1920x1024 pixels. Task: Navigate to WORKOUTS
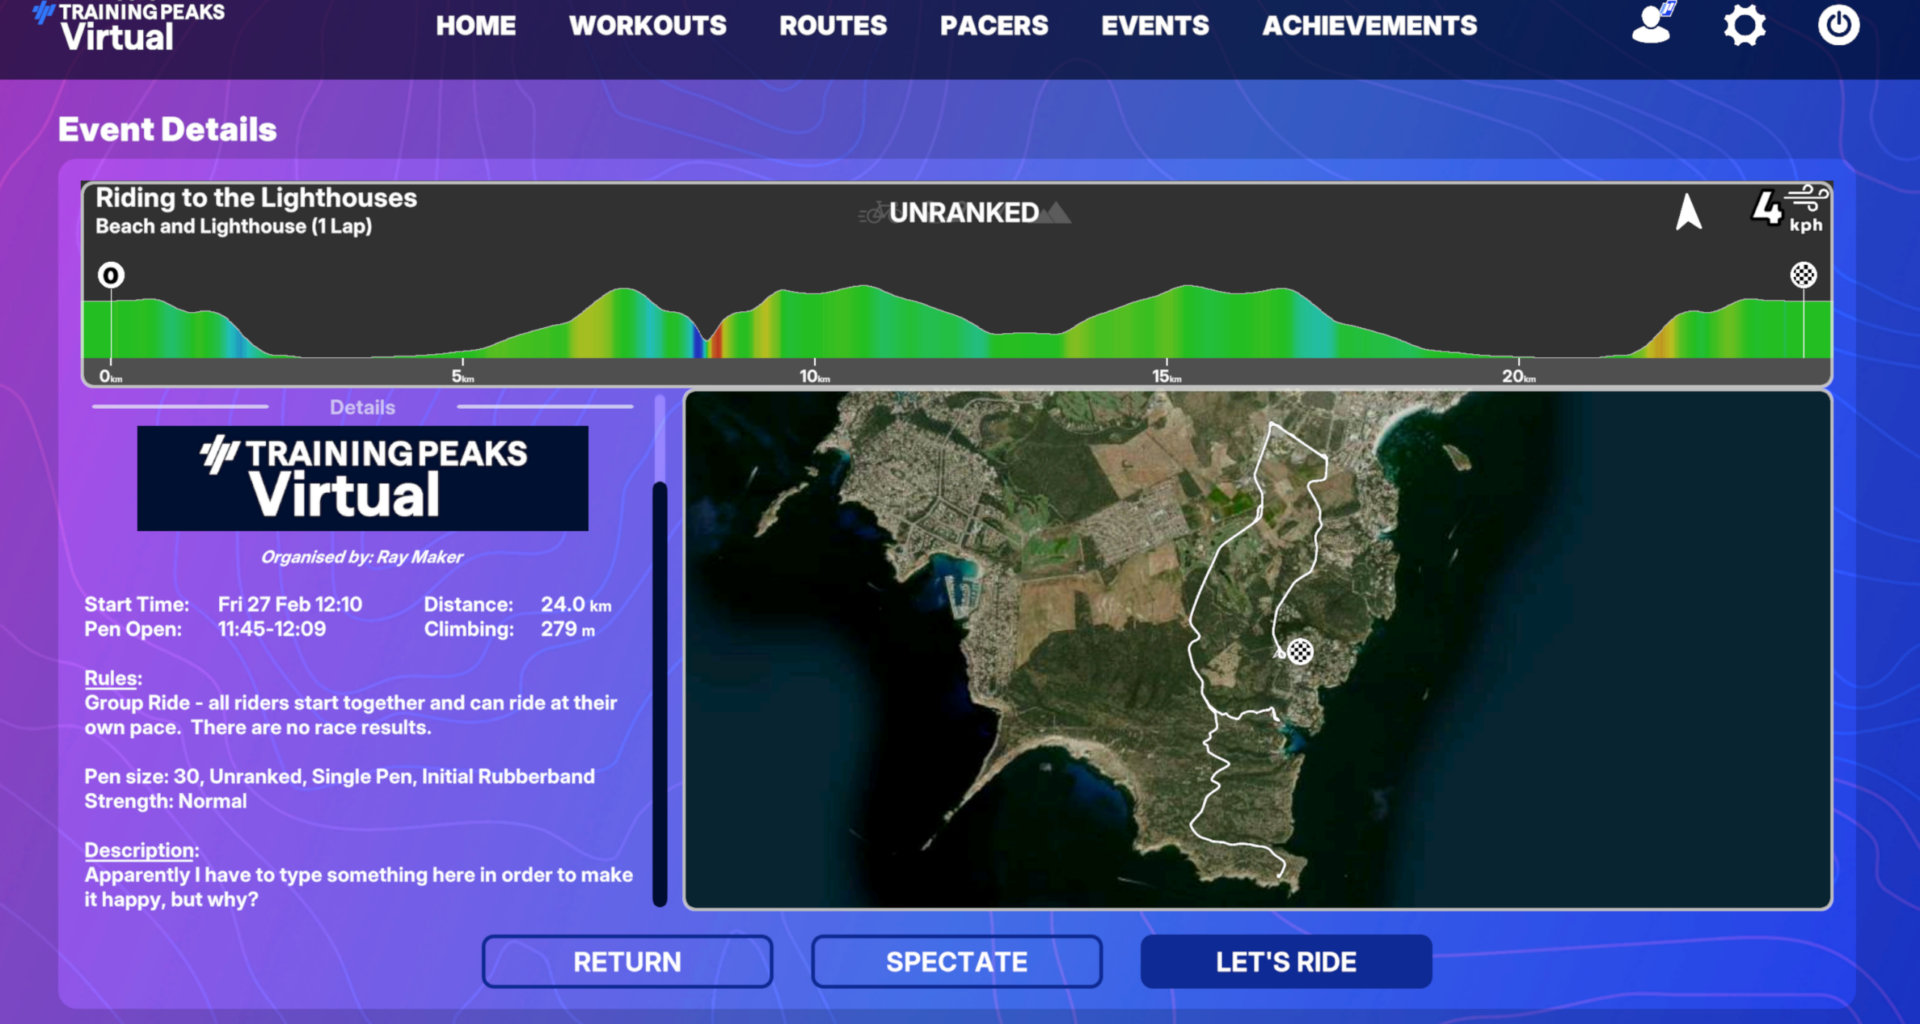[x=648, y=26]
